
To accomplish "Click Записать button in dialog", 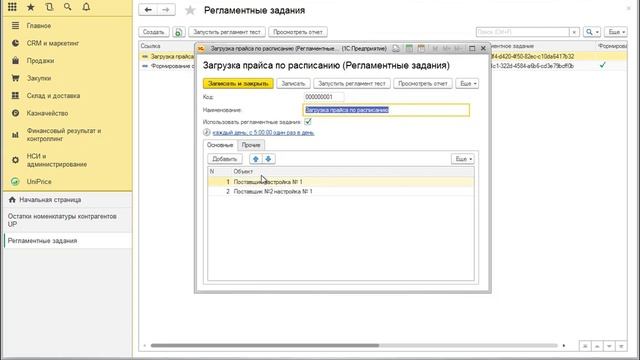I will [293, 84].
